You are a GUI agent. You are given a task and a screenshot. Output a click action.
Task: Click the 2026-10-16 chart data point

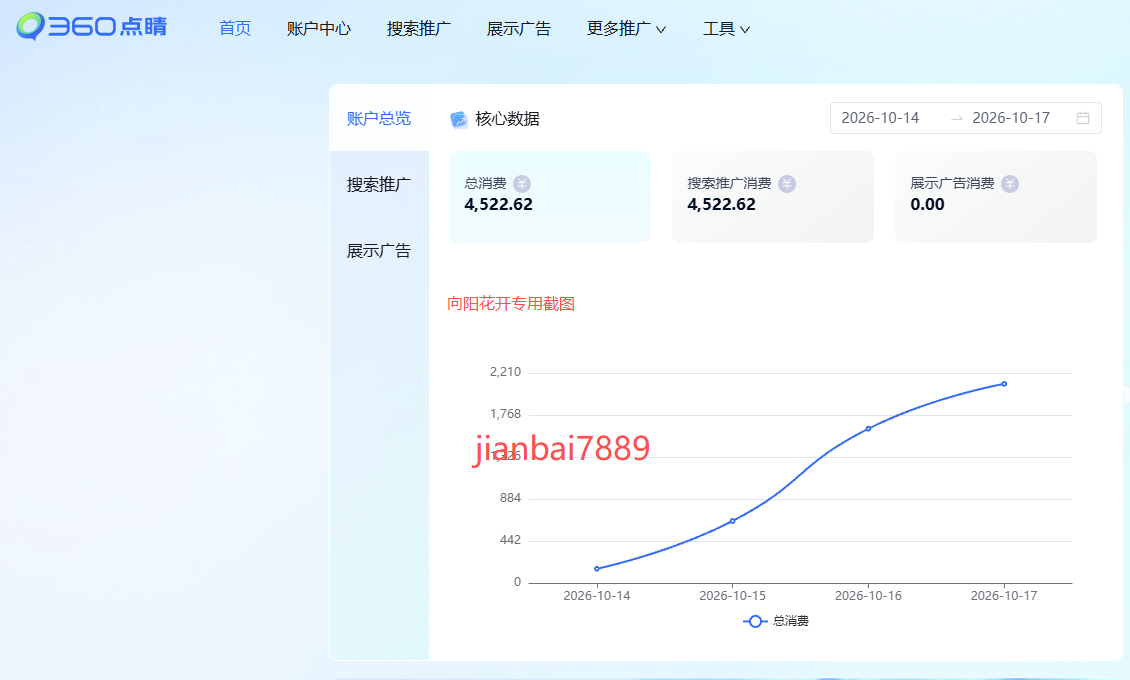click(x=868, y=429)
